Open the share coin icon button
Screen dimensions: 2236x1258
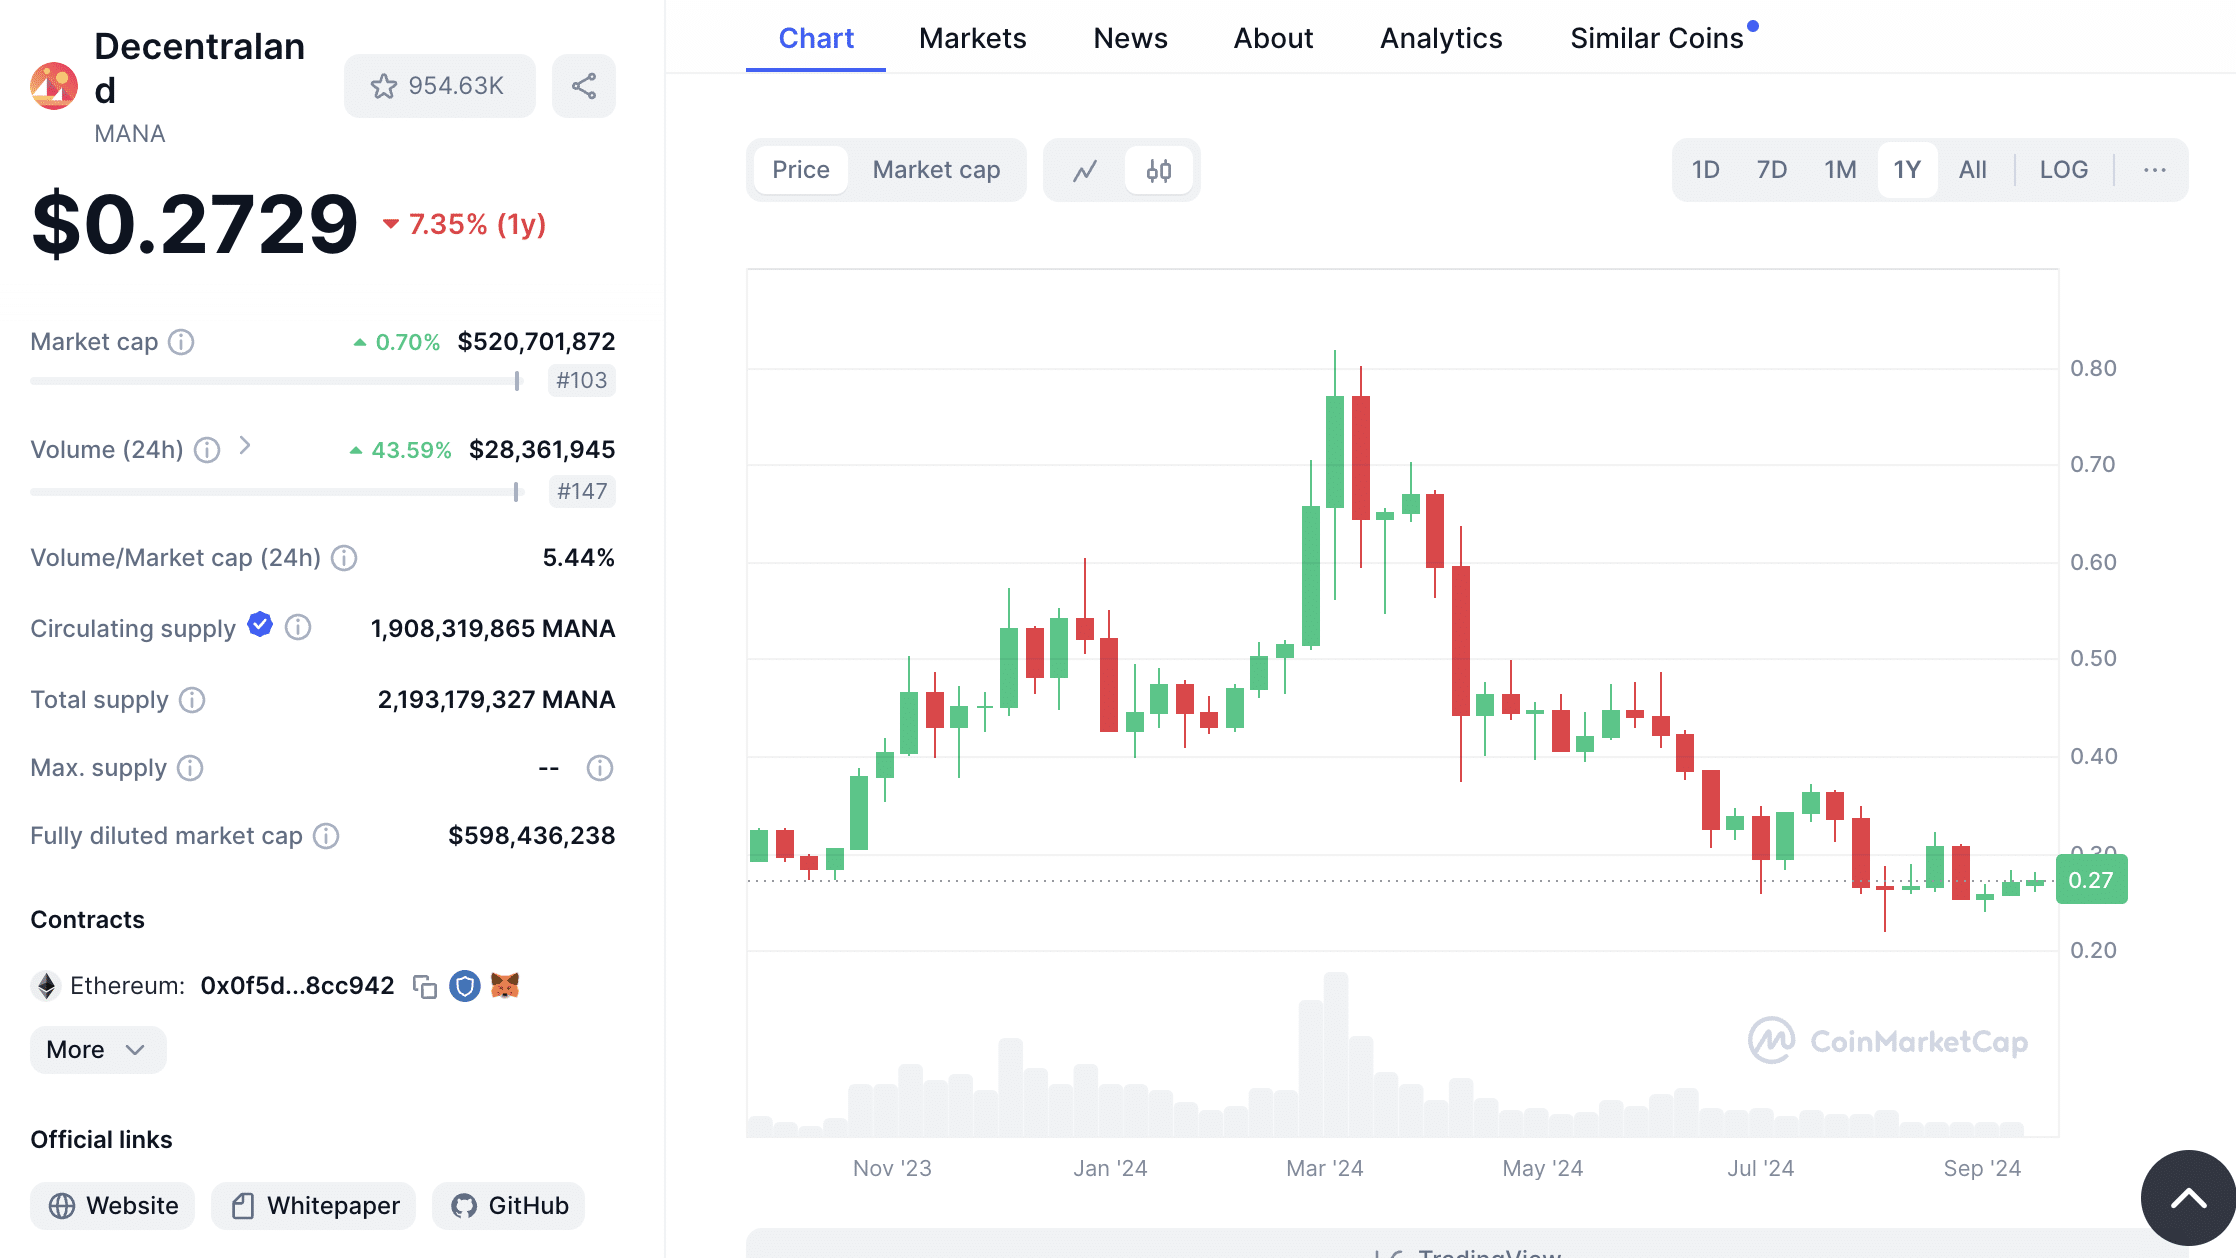pyautogui.click(x=584, y=86)
